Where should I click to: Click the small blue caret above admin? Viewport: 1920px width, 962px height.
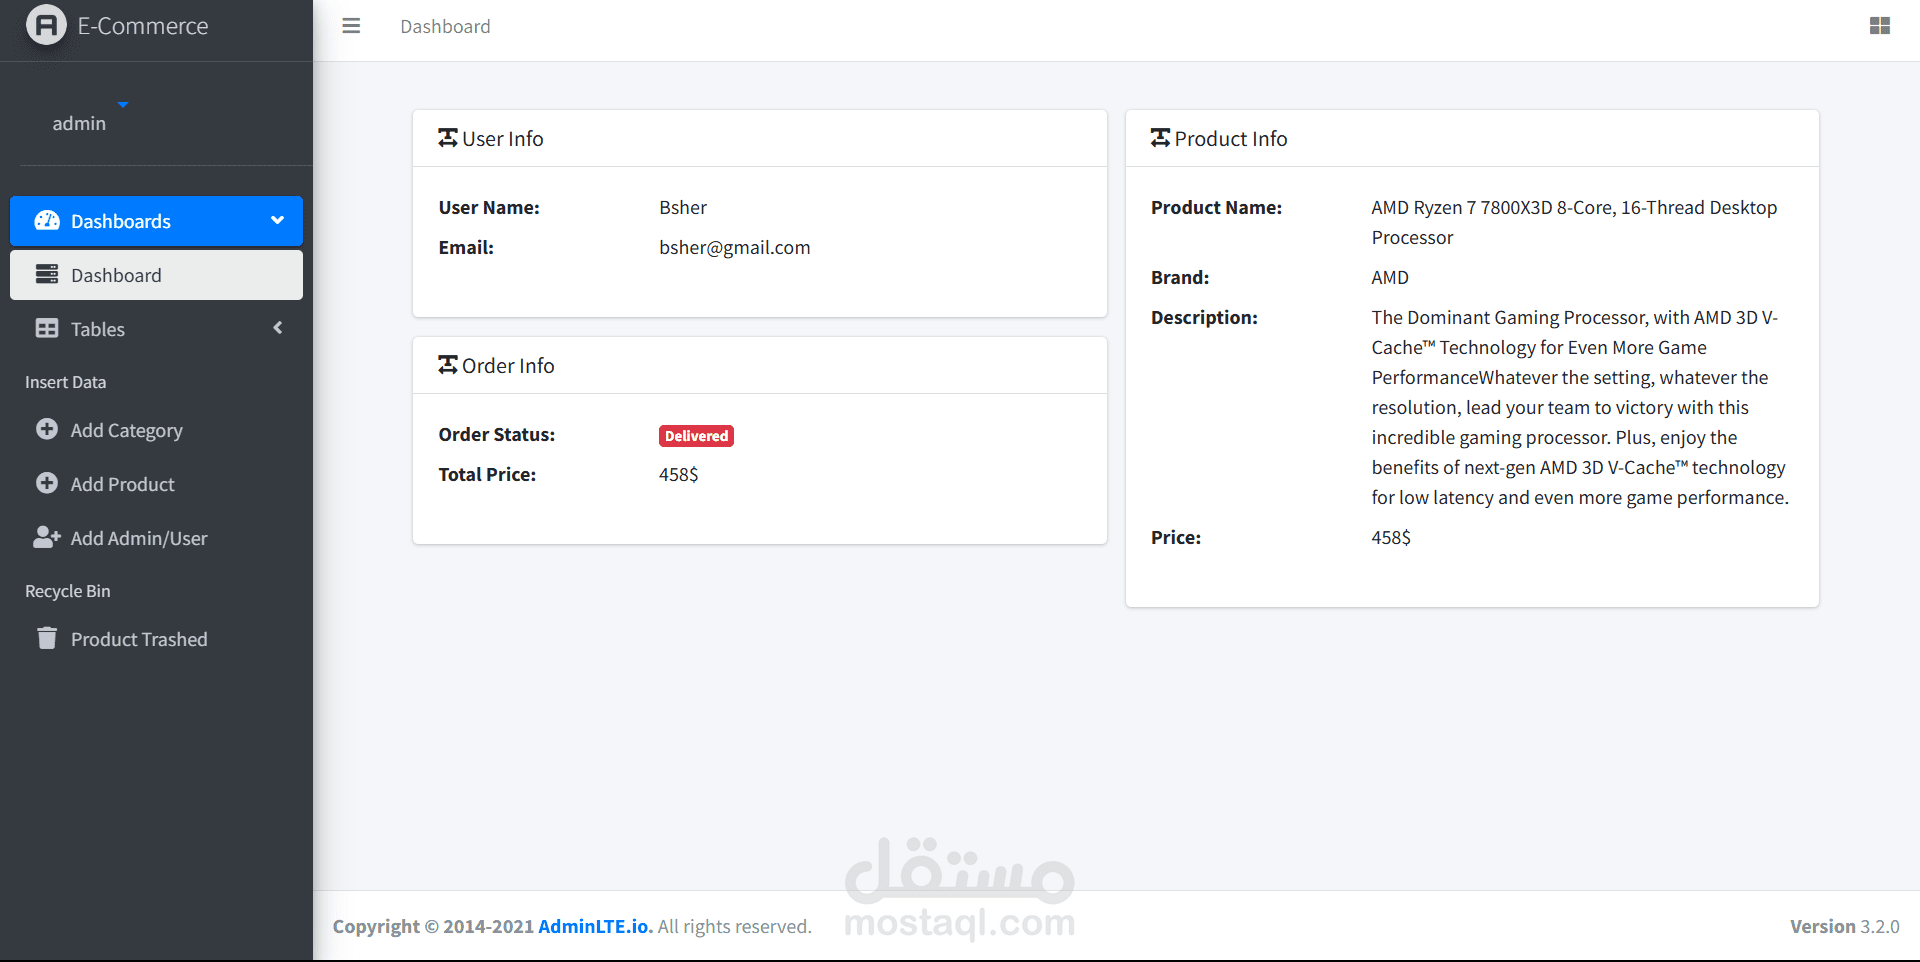[x=123, y=104]
